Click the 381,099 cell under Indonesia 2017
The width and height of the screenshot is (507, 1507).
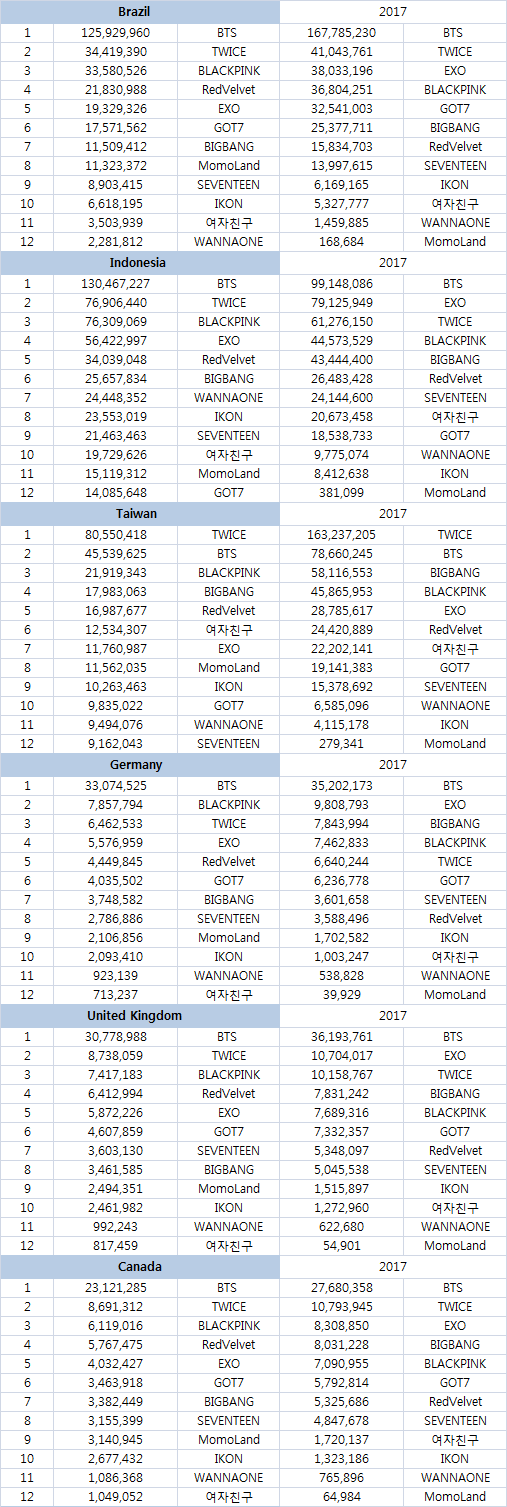click(341, 492)
